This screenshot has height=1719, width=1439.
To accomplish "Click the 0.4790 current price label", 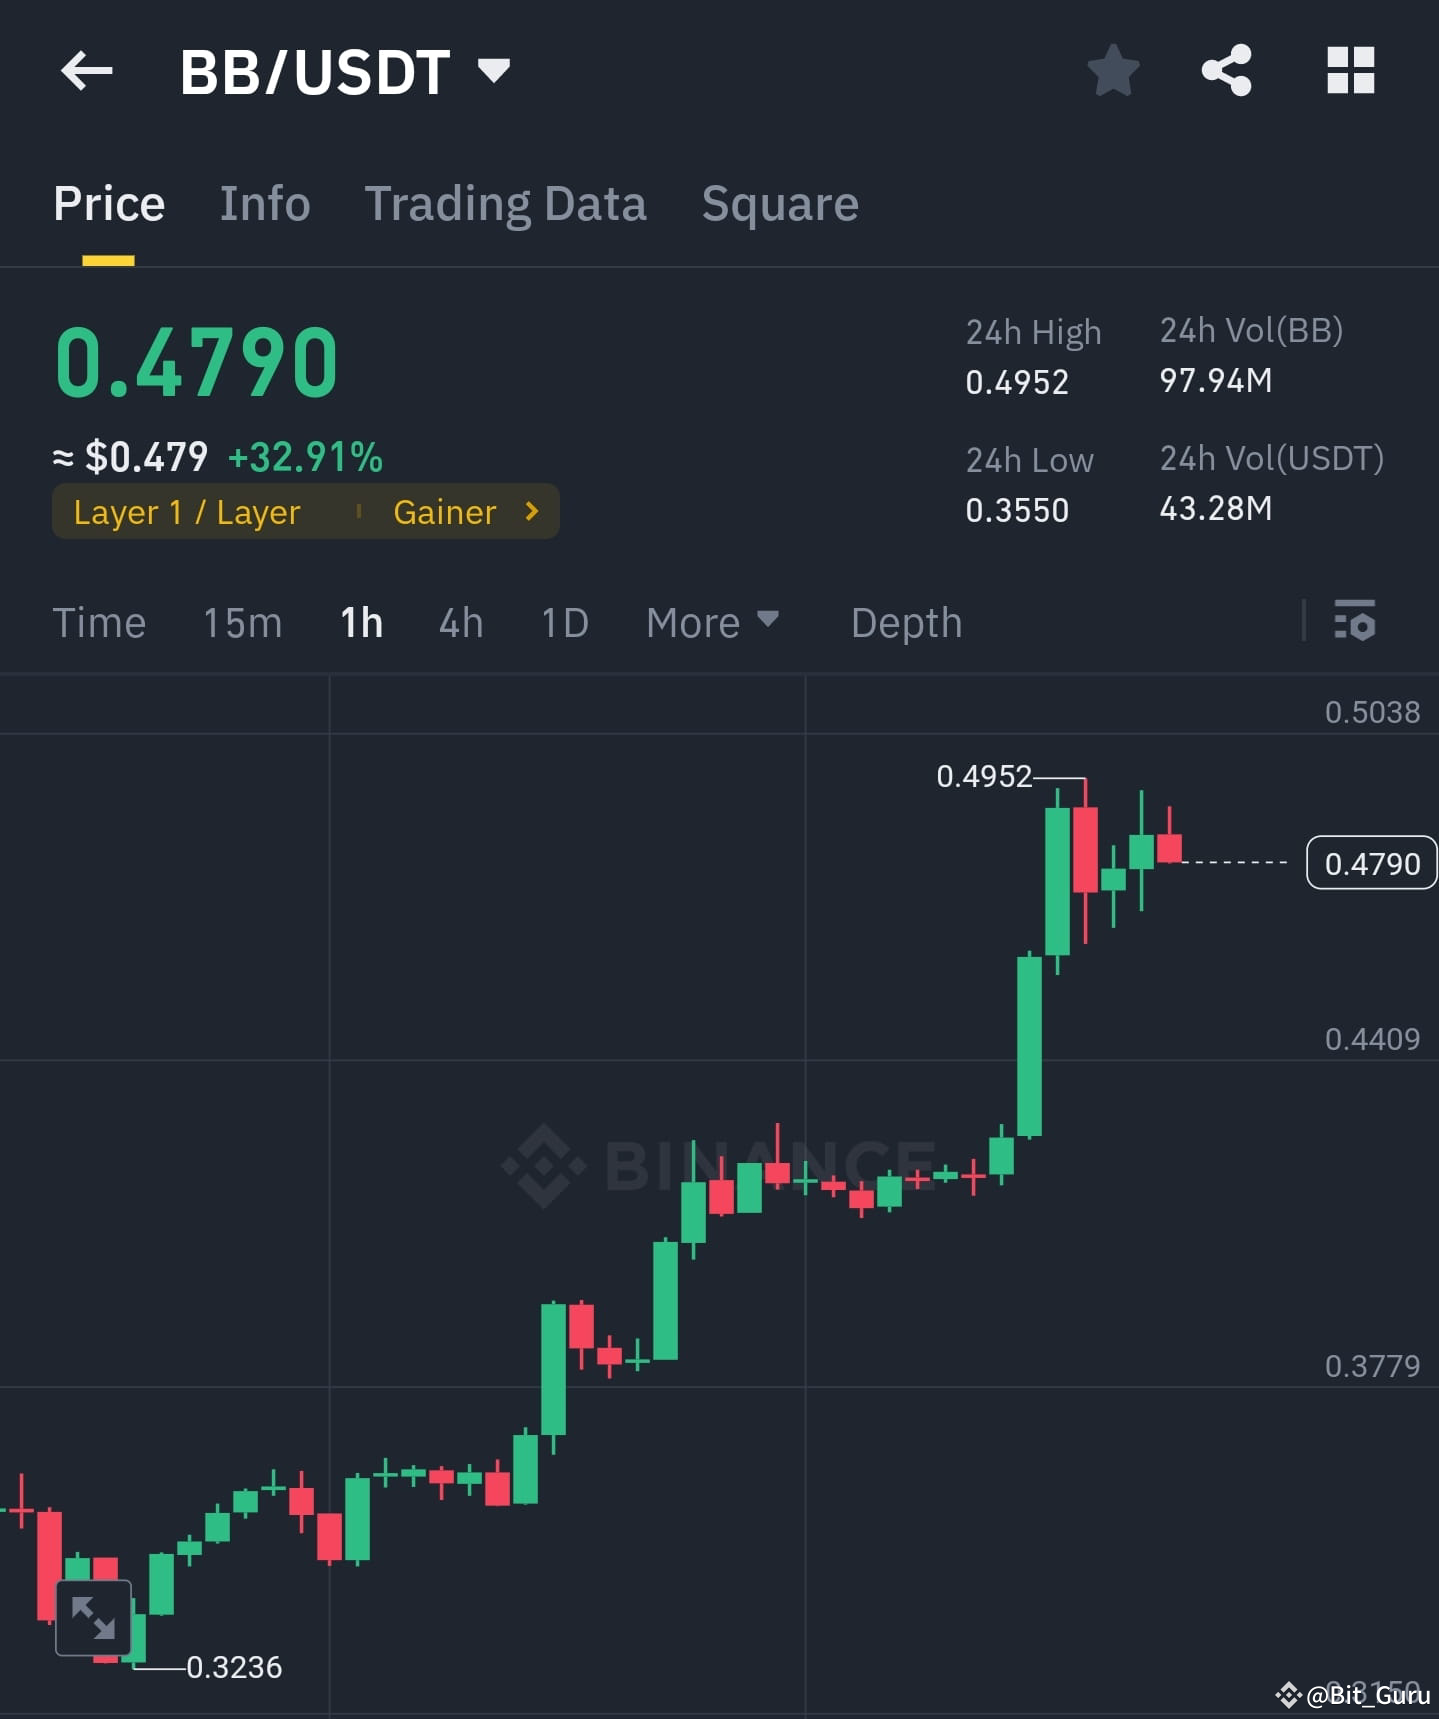I will click(1371, 862).
